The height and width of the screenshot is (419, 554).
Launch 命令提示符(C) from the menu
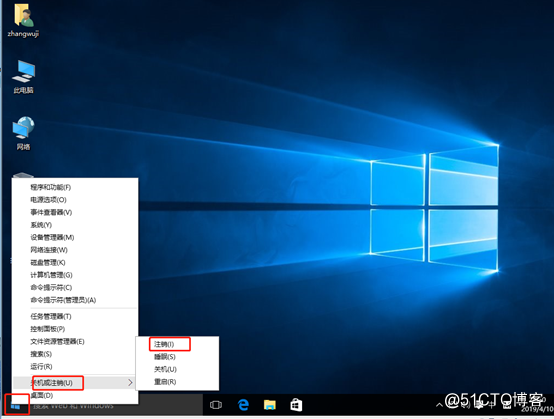pyautogui.click(x=75, y=288)
